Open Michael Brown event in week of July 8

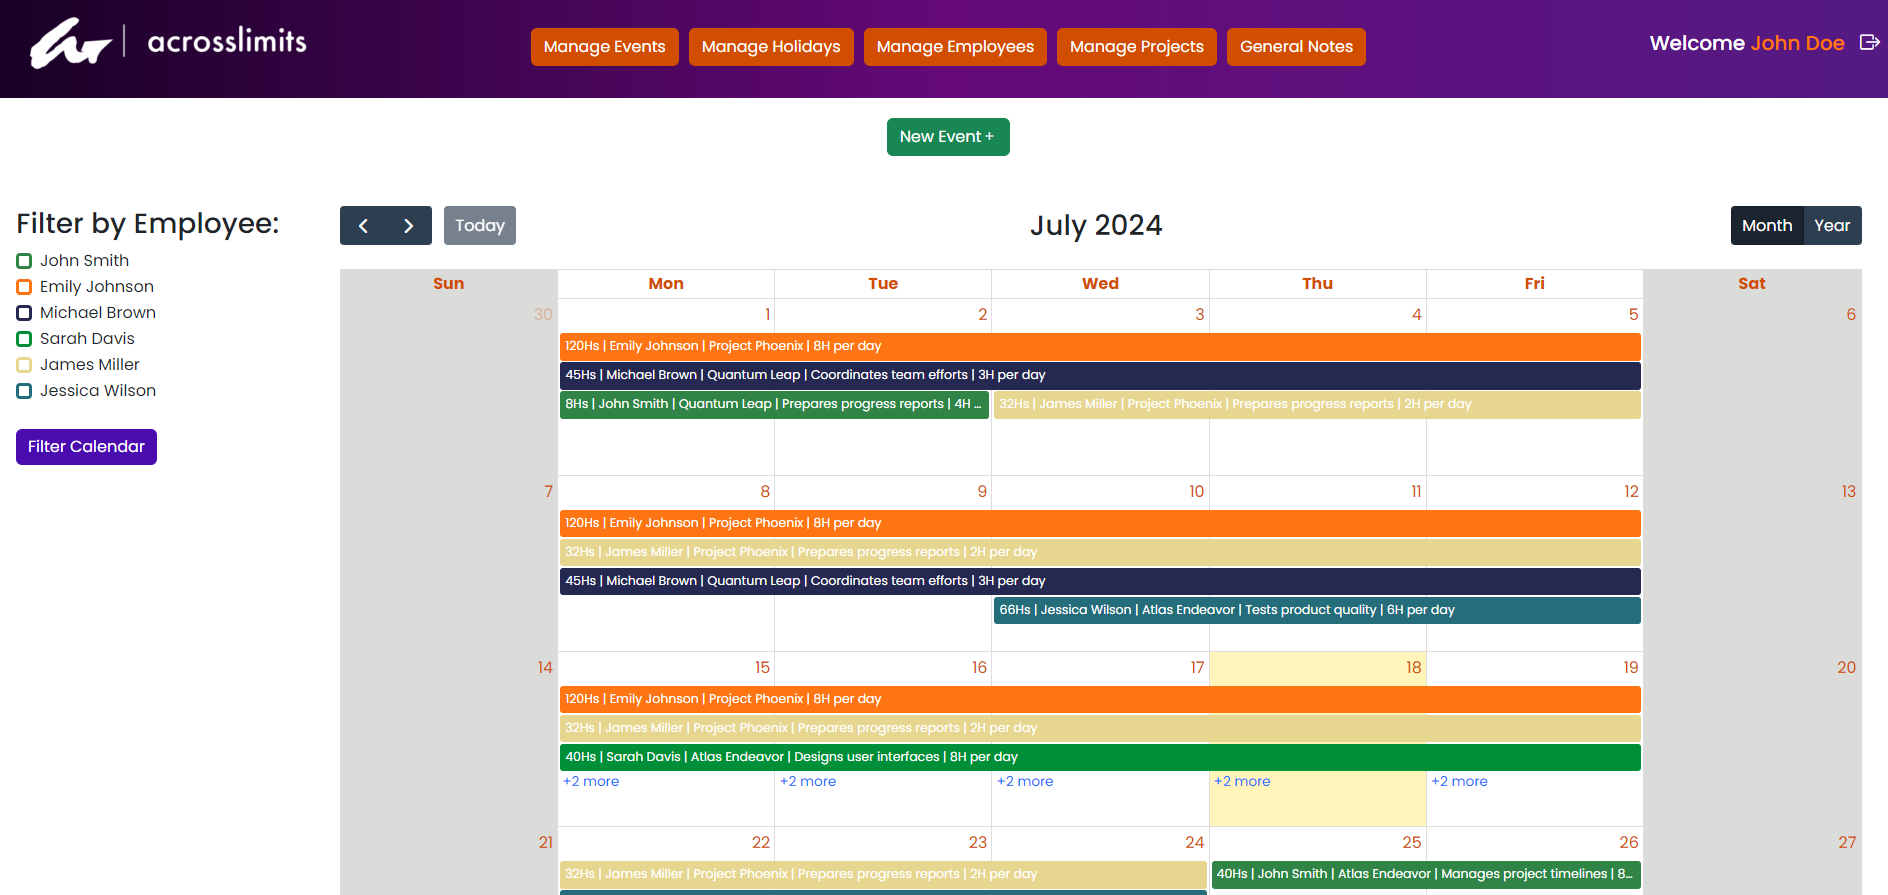(1100, 581)
